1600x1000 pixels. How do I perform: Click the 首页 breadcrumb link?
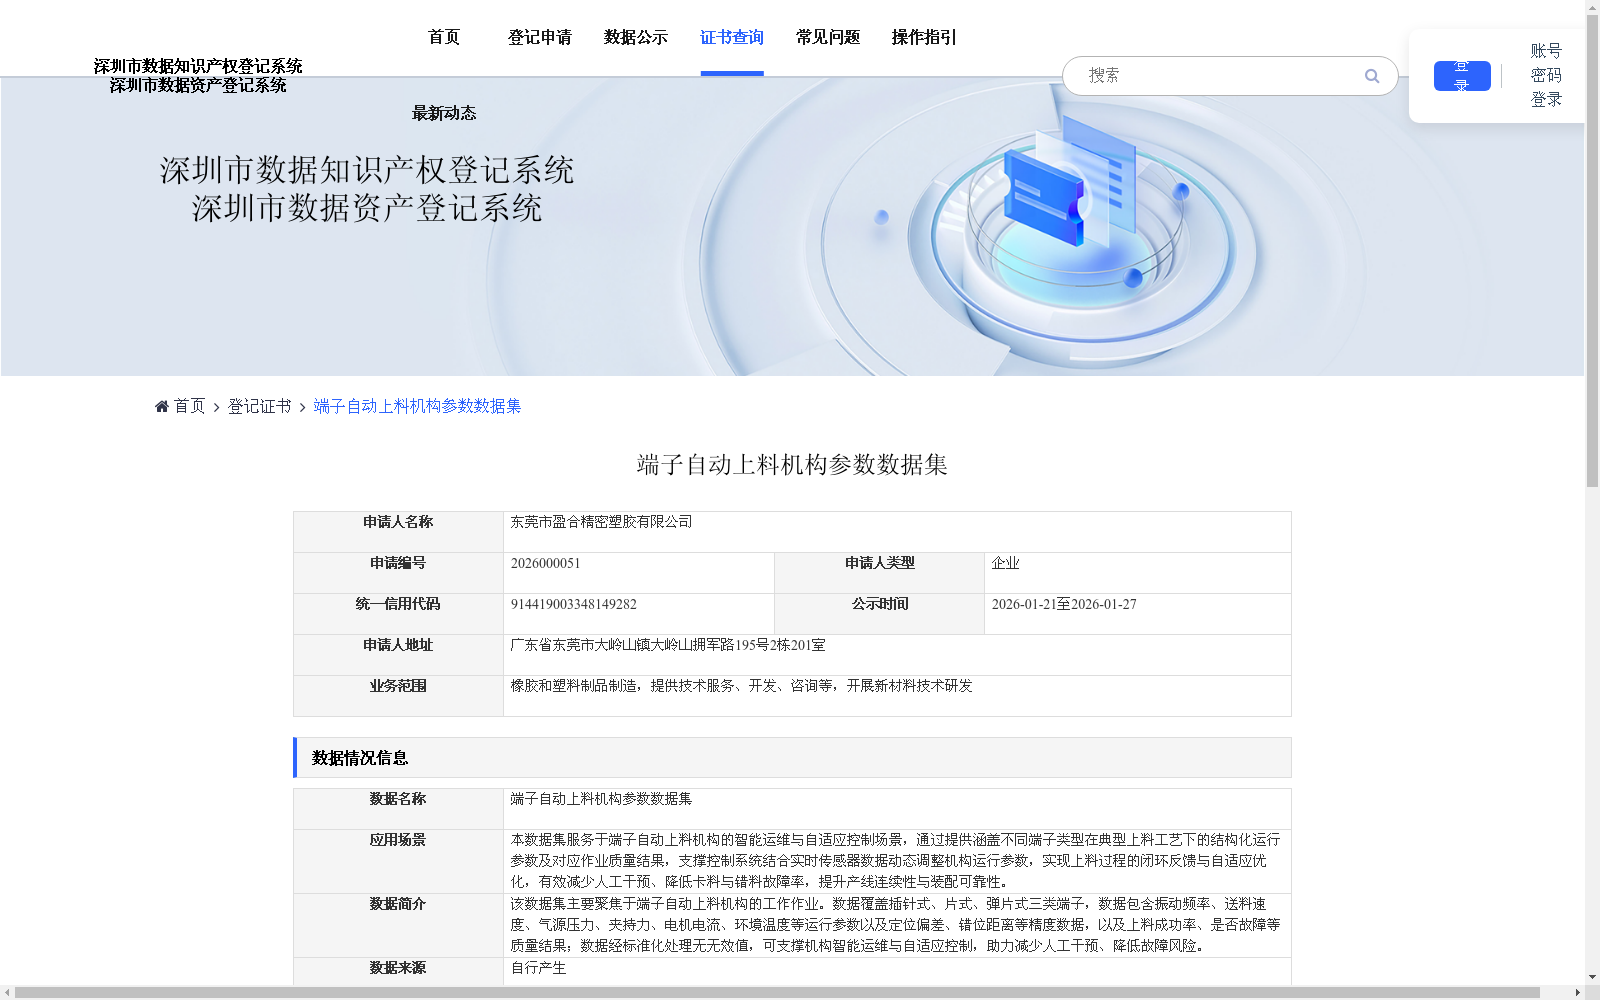189,406
